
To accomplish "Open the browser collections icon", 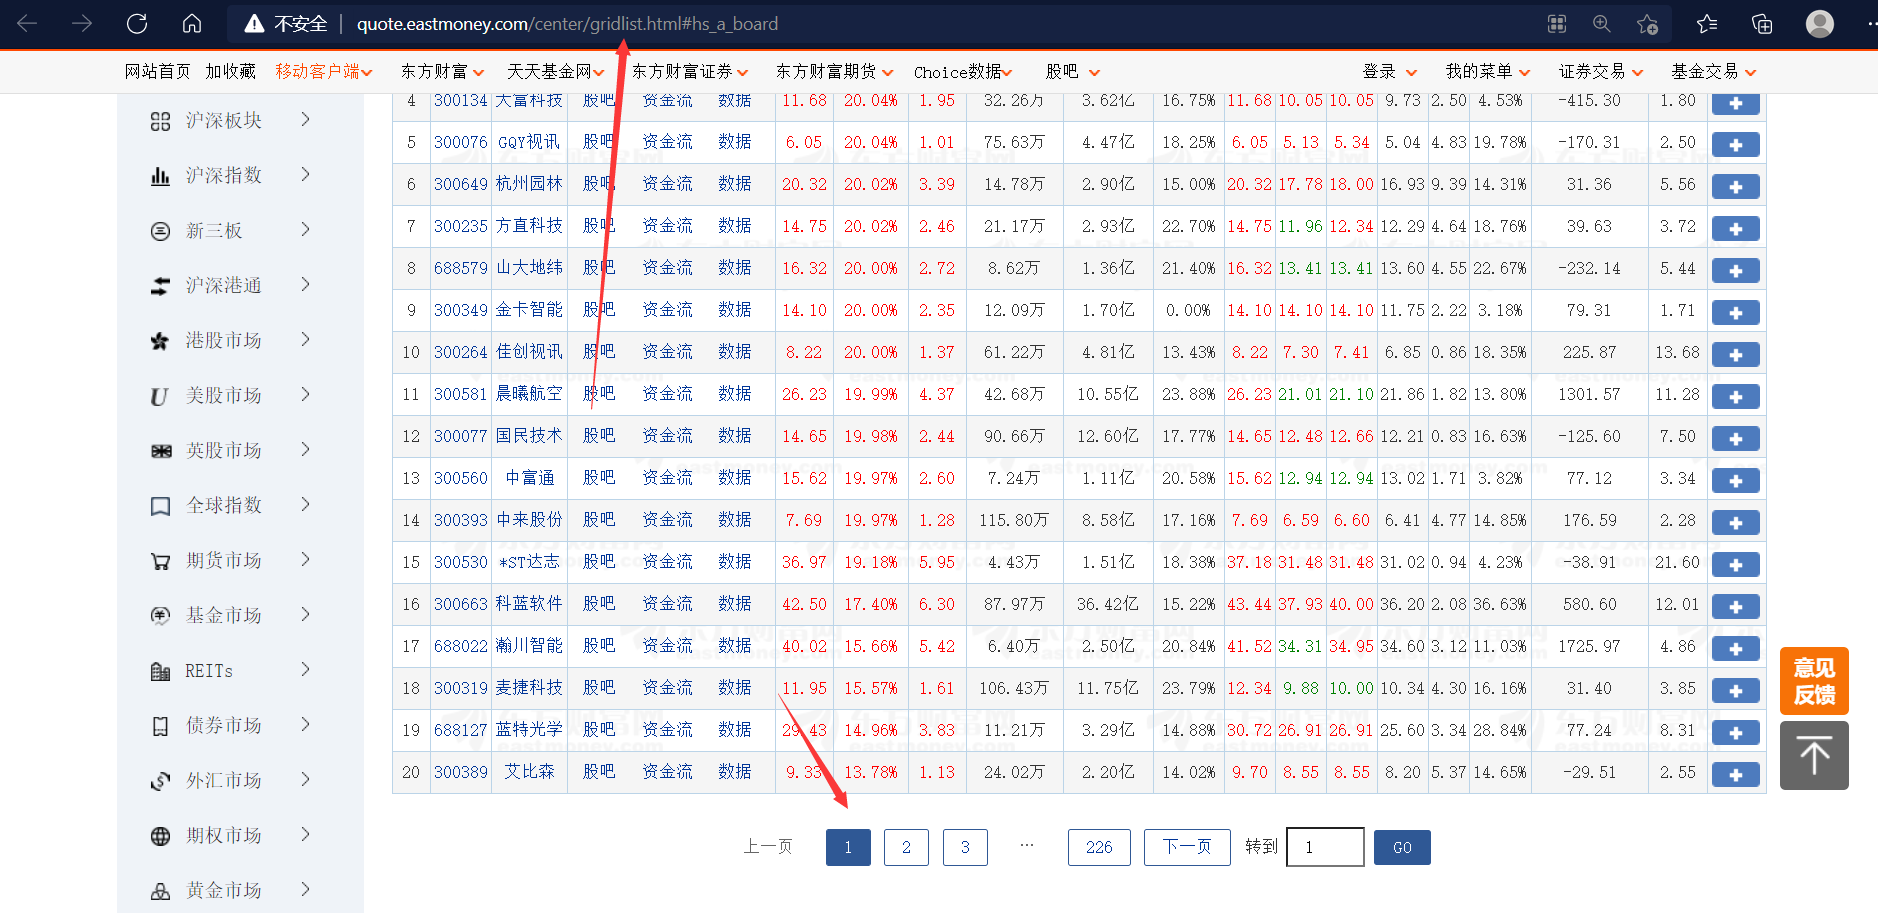I will pos(1762,24).
